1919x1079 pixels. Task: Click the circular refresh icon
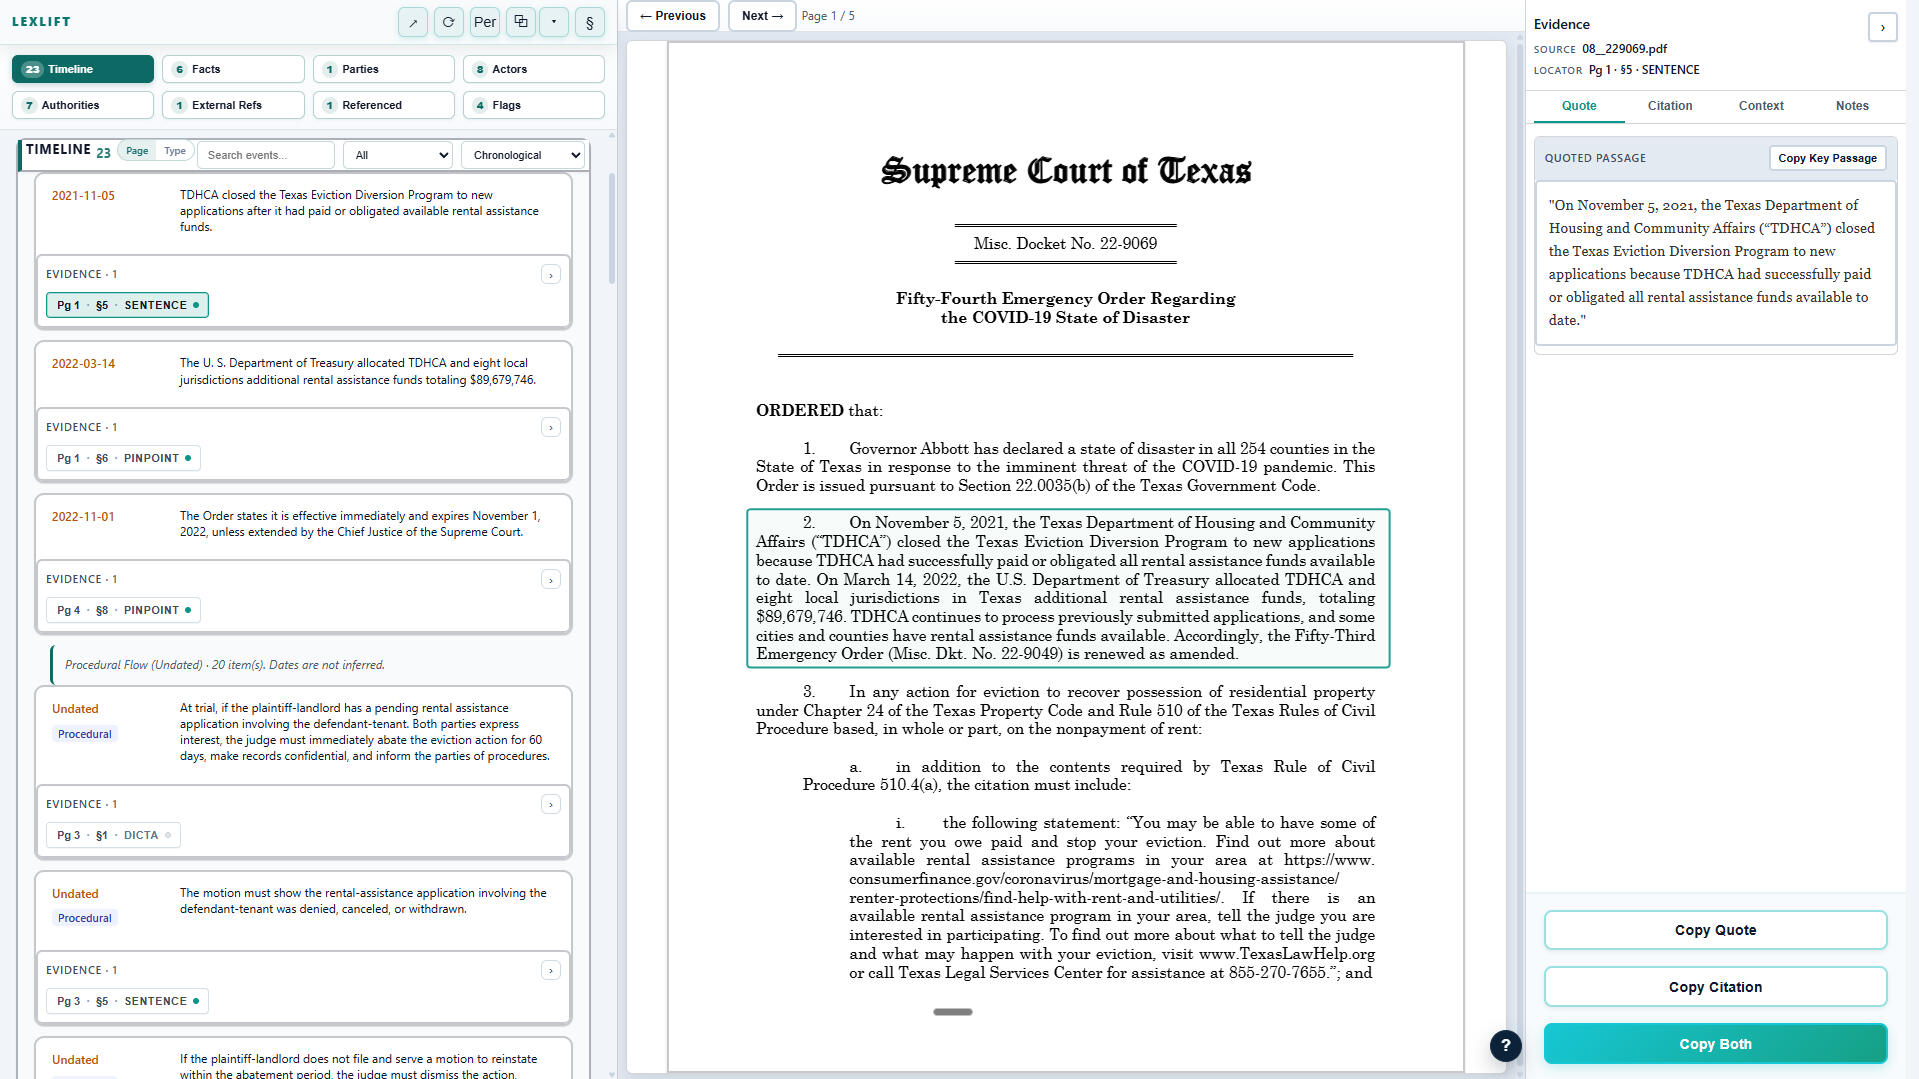pos(448,22)
